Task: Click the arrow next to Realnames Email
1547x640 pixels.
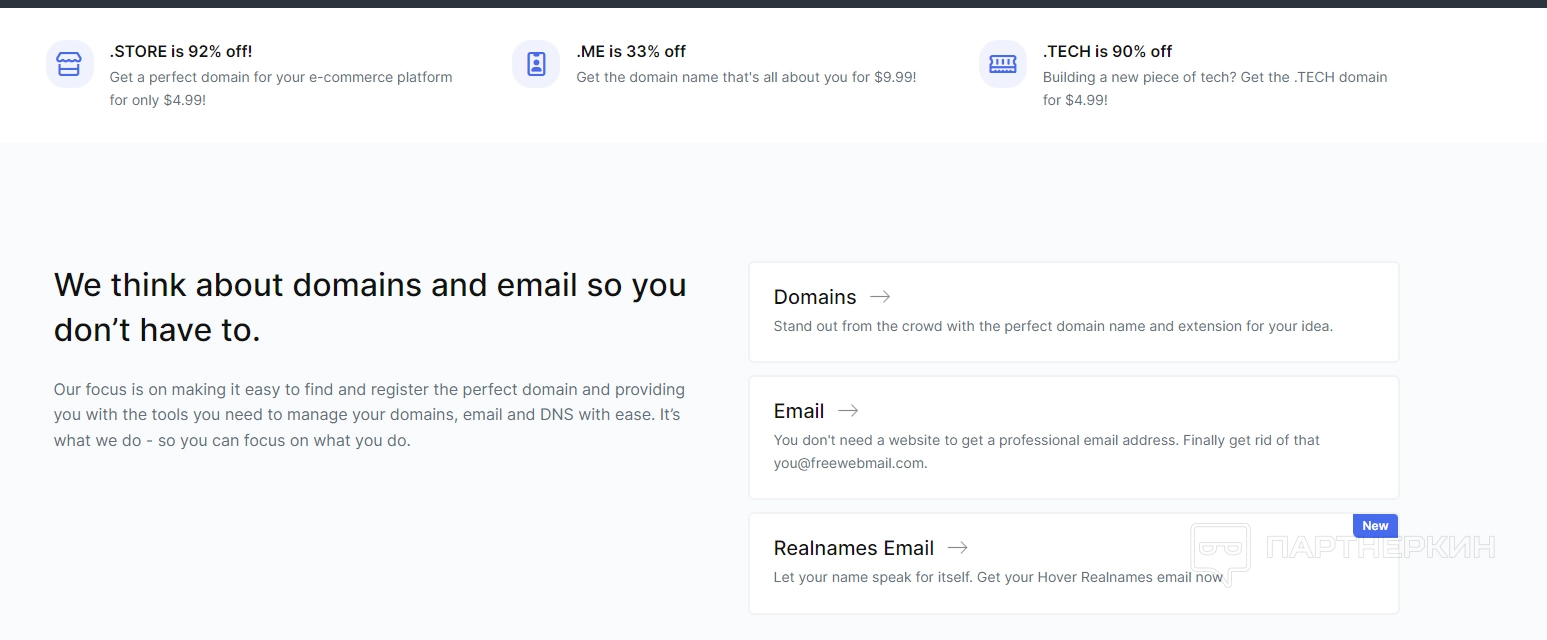Action: click(x=958, y=548)
